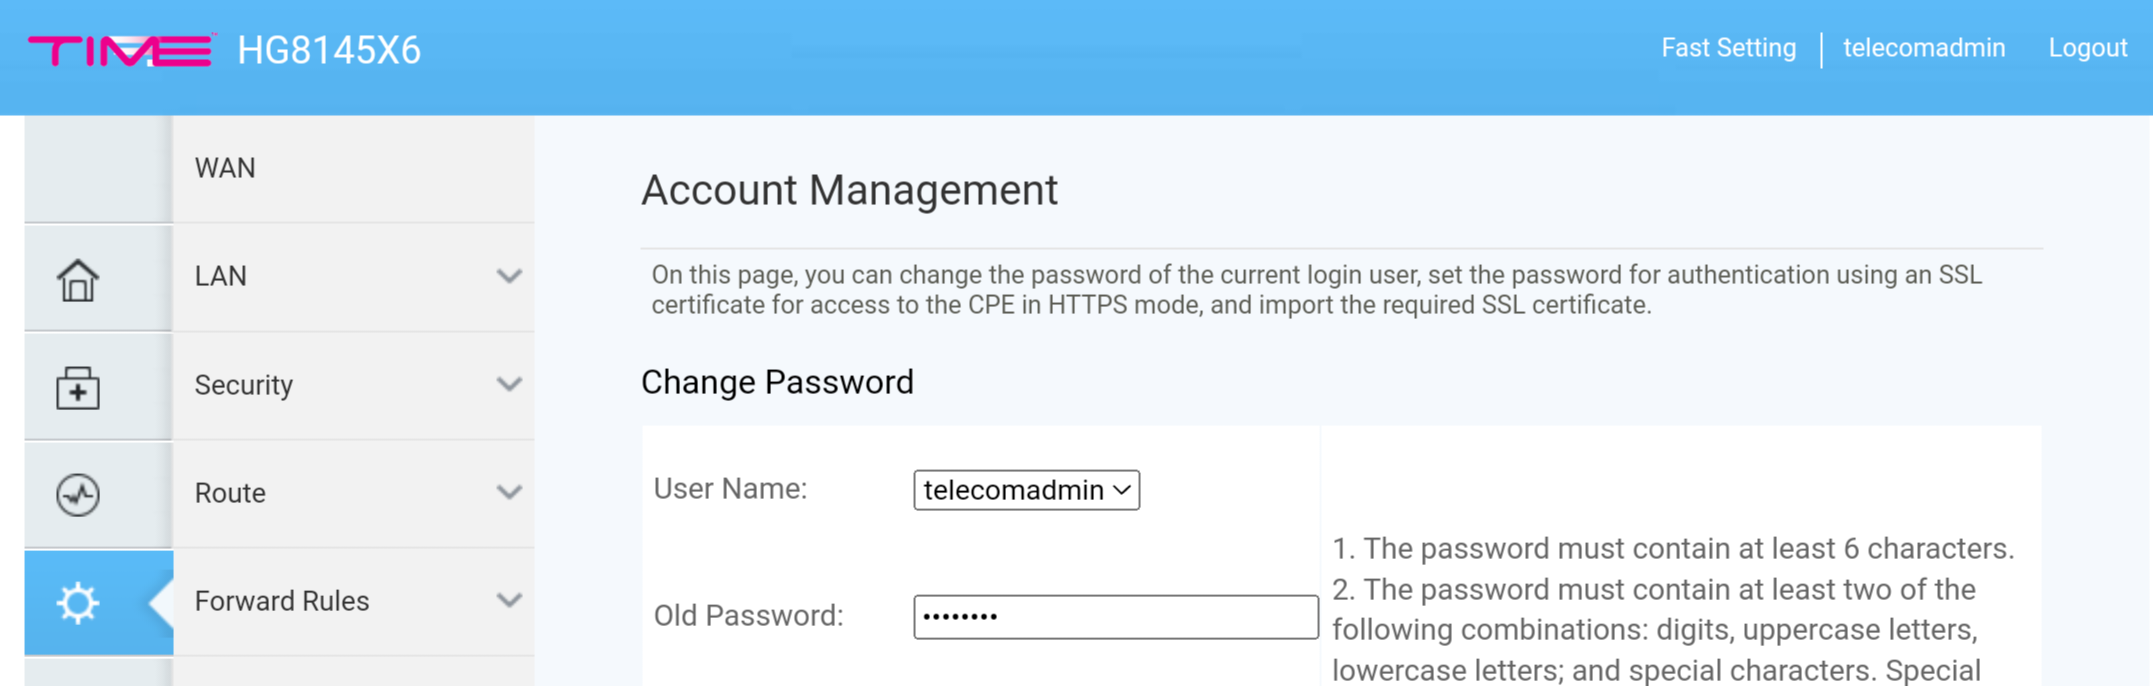Open the home icon section in sidebar
Viewport: 2153px width, 686px height.
(x=78, y=279)
